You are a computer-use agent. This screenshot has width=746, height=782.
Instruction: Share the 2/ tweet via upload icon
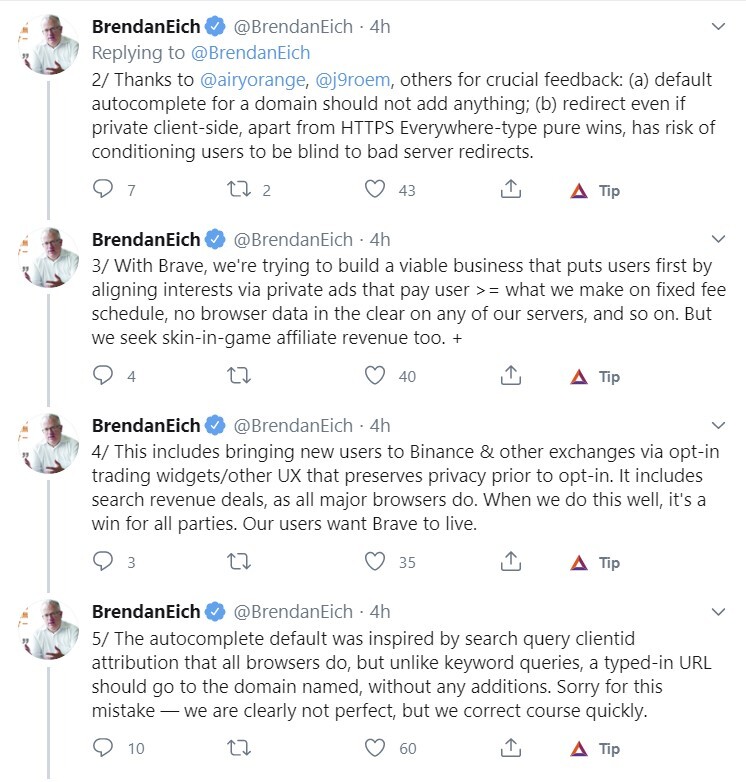(x=511, y=190)
